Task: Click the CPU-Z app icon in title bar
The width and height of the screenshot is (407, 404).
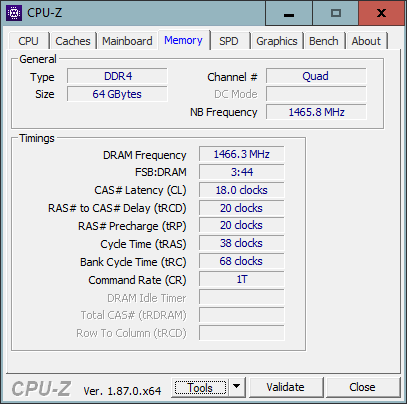Action: pyautogui.click(x=14, y=13)
